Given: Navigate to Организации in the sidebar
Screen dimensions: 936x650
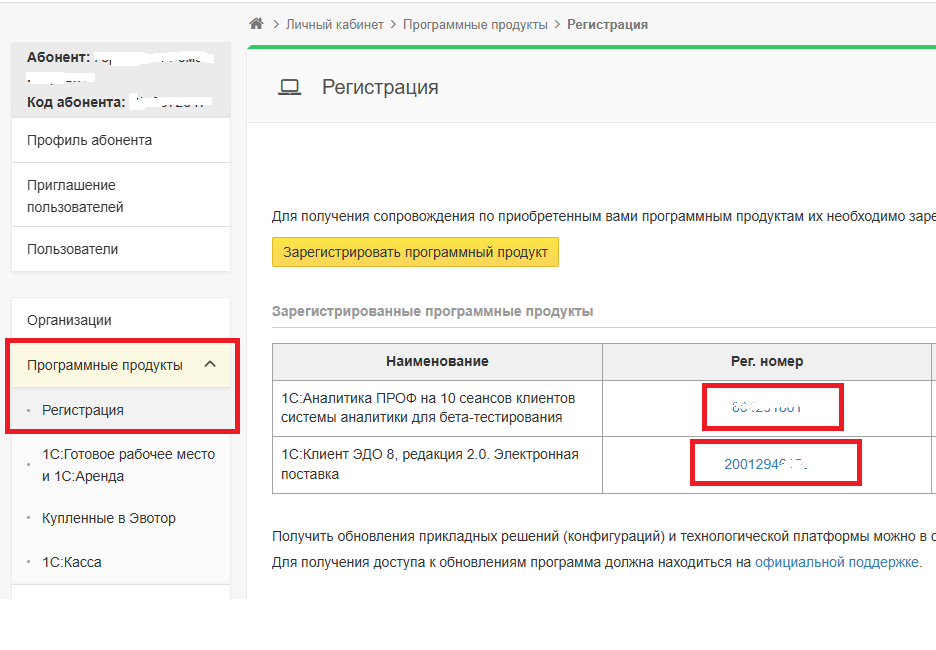Looking at the screenshot, I should [69, 320].
